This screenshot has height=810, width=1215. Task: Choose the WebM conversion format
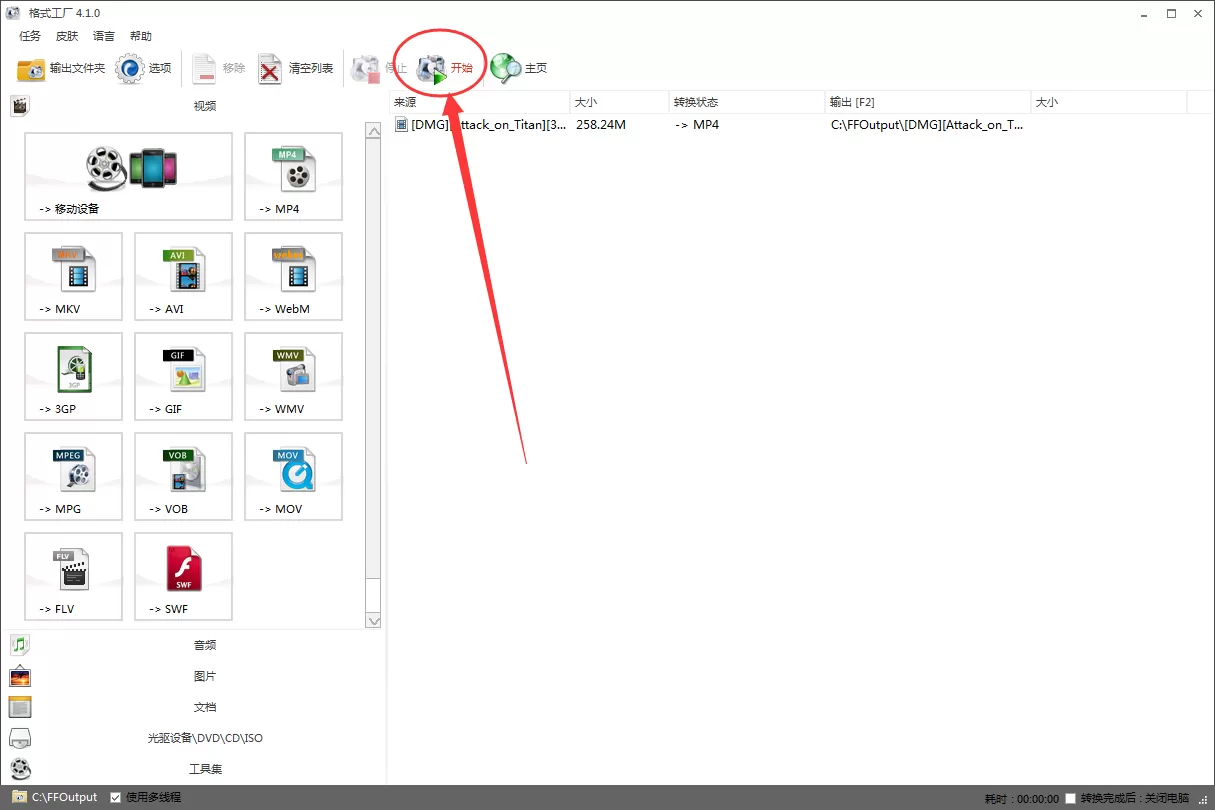pyautogui.click(x=294, y=277)
